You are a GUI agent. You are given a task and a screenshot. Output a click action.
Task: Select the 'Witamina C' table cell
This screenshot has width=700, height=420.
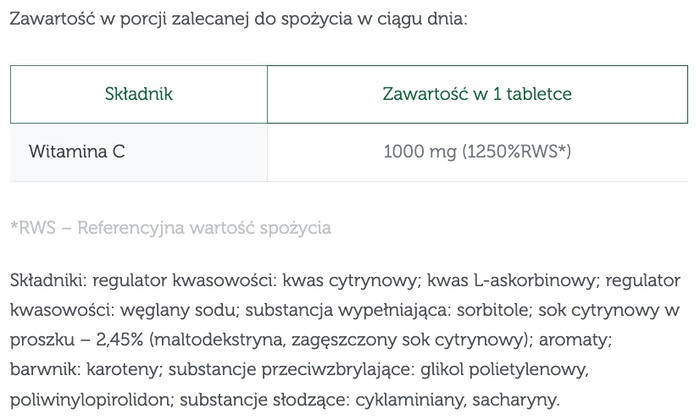pos(77,153)
